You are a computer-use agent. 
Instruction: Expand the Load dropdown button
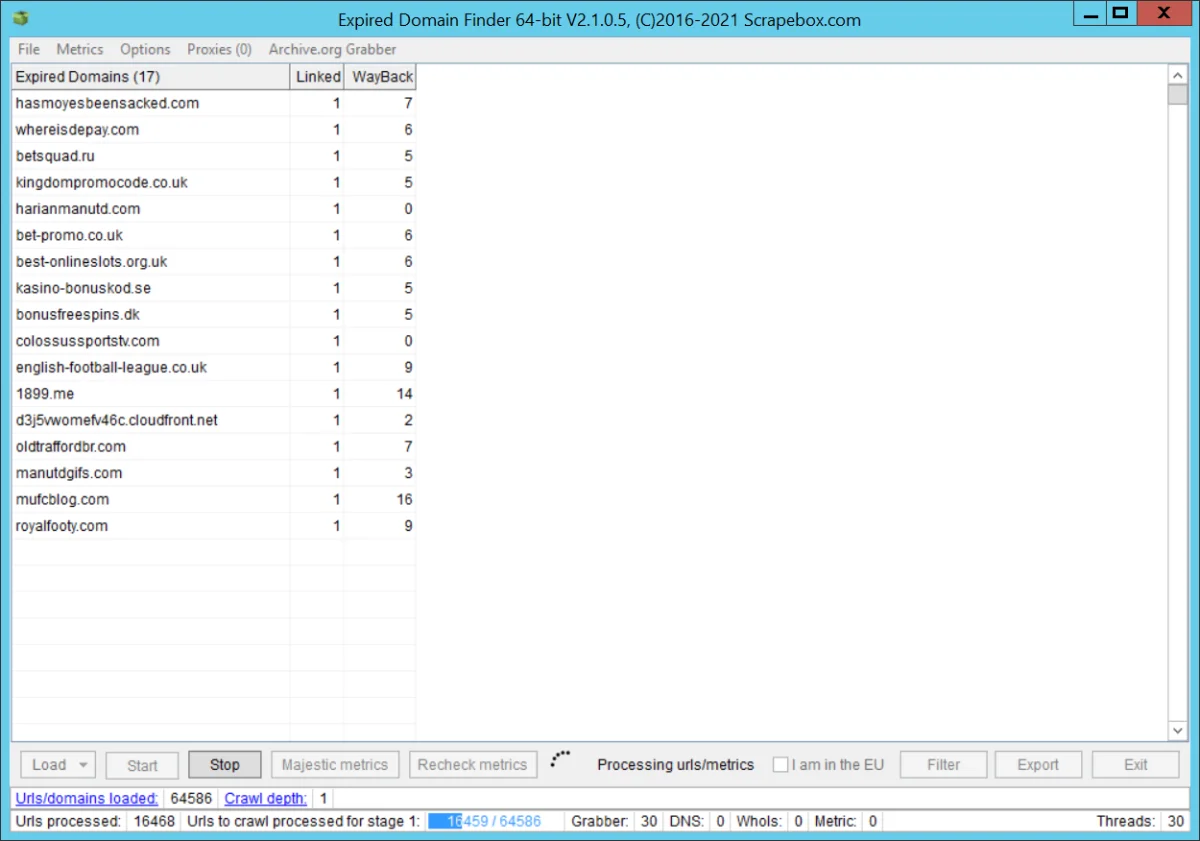tap(82, 765)
